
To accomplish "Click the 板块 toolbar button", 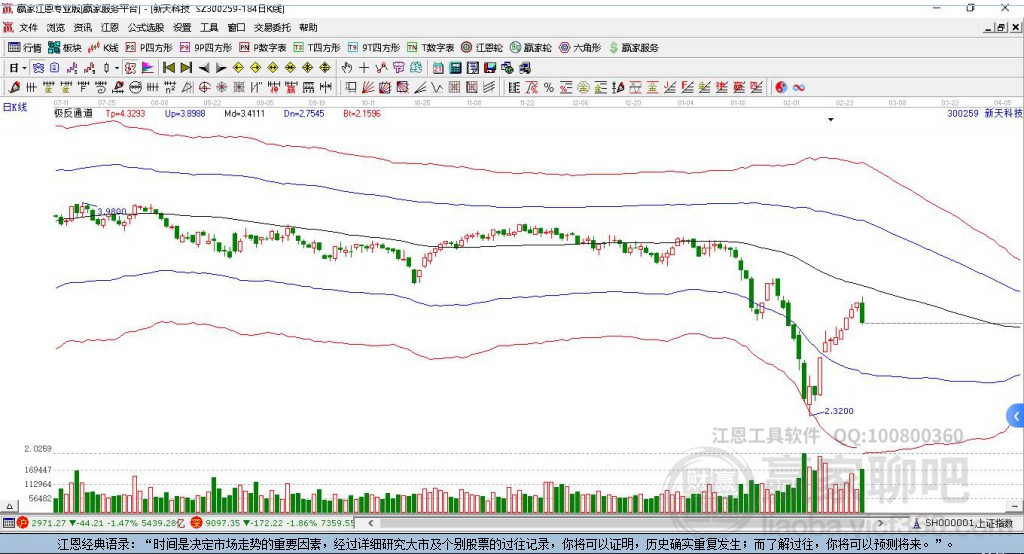I will pyautogui.click(x=65, y=48).
